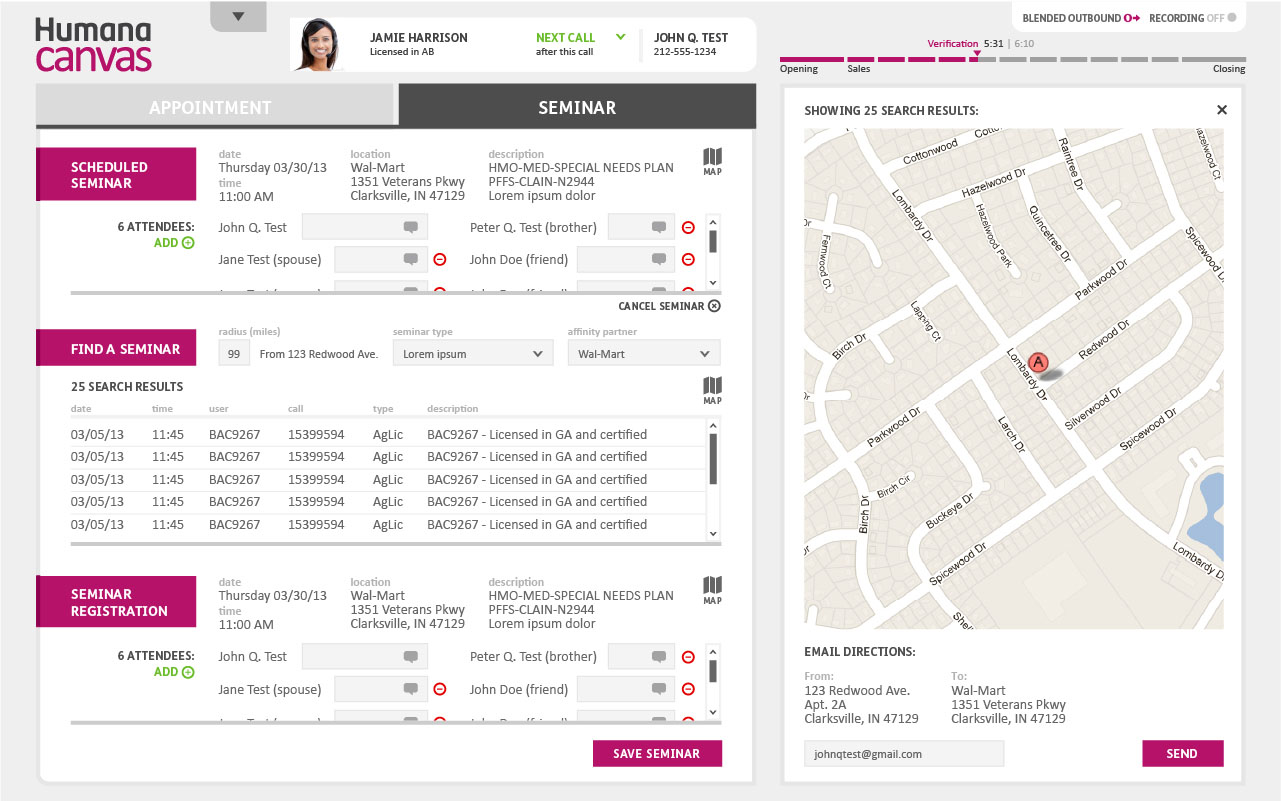Expand the Next Call chevron

620,37
